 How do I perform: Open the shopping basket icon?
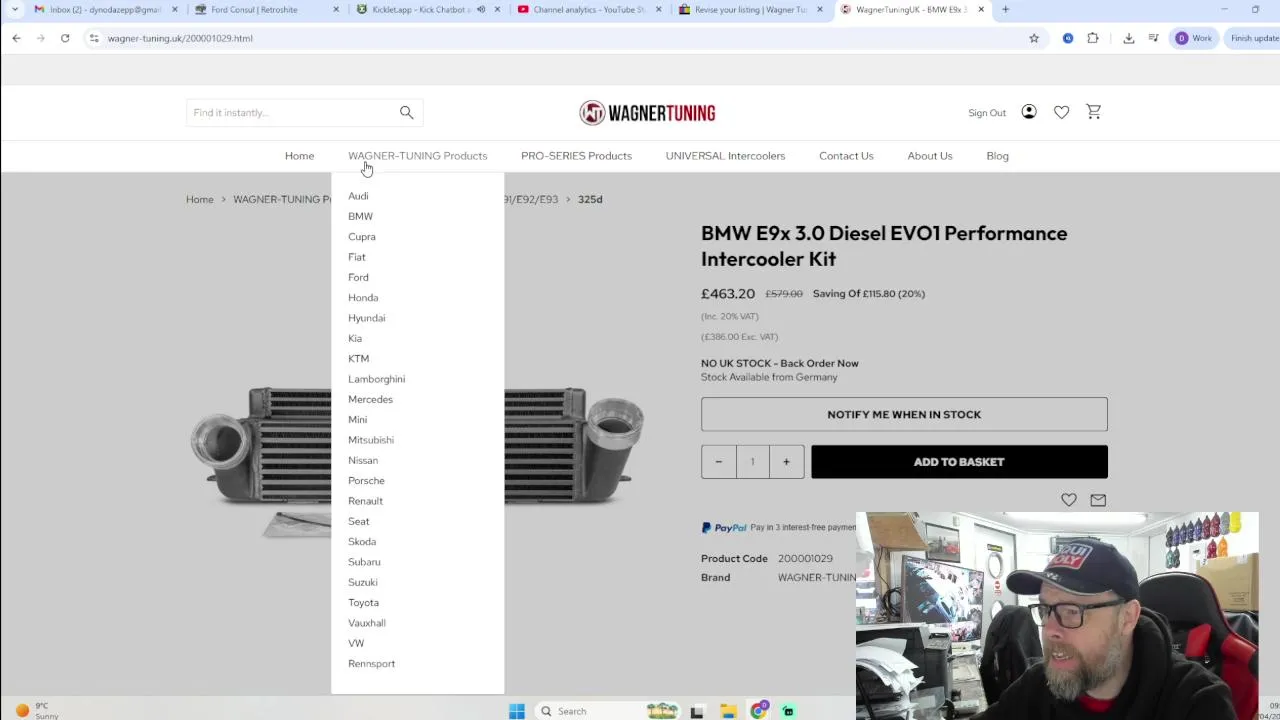point(1093,112)
